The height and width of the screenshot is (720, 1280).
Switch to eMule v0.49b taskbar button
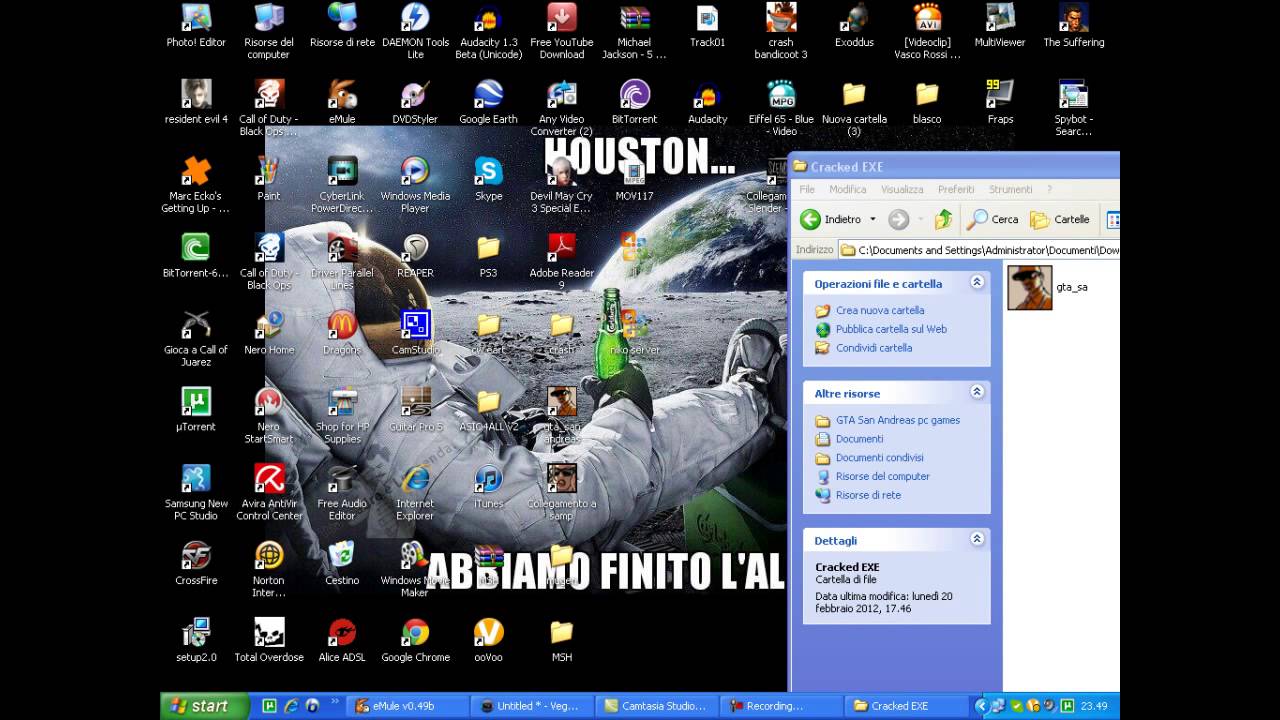(x=408, y=706)
